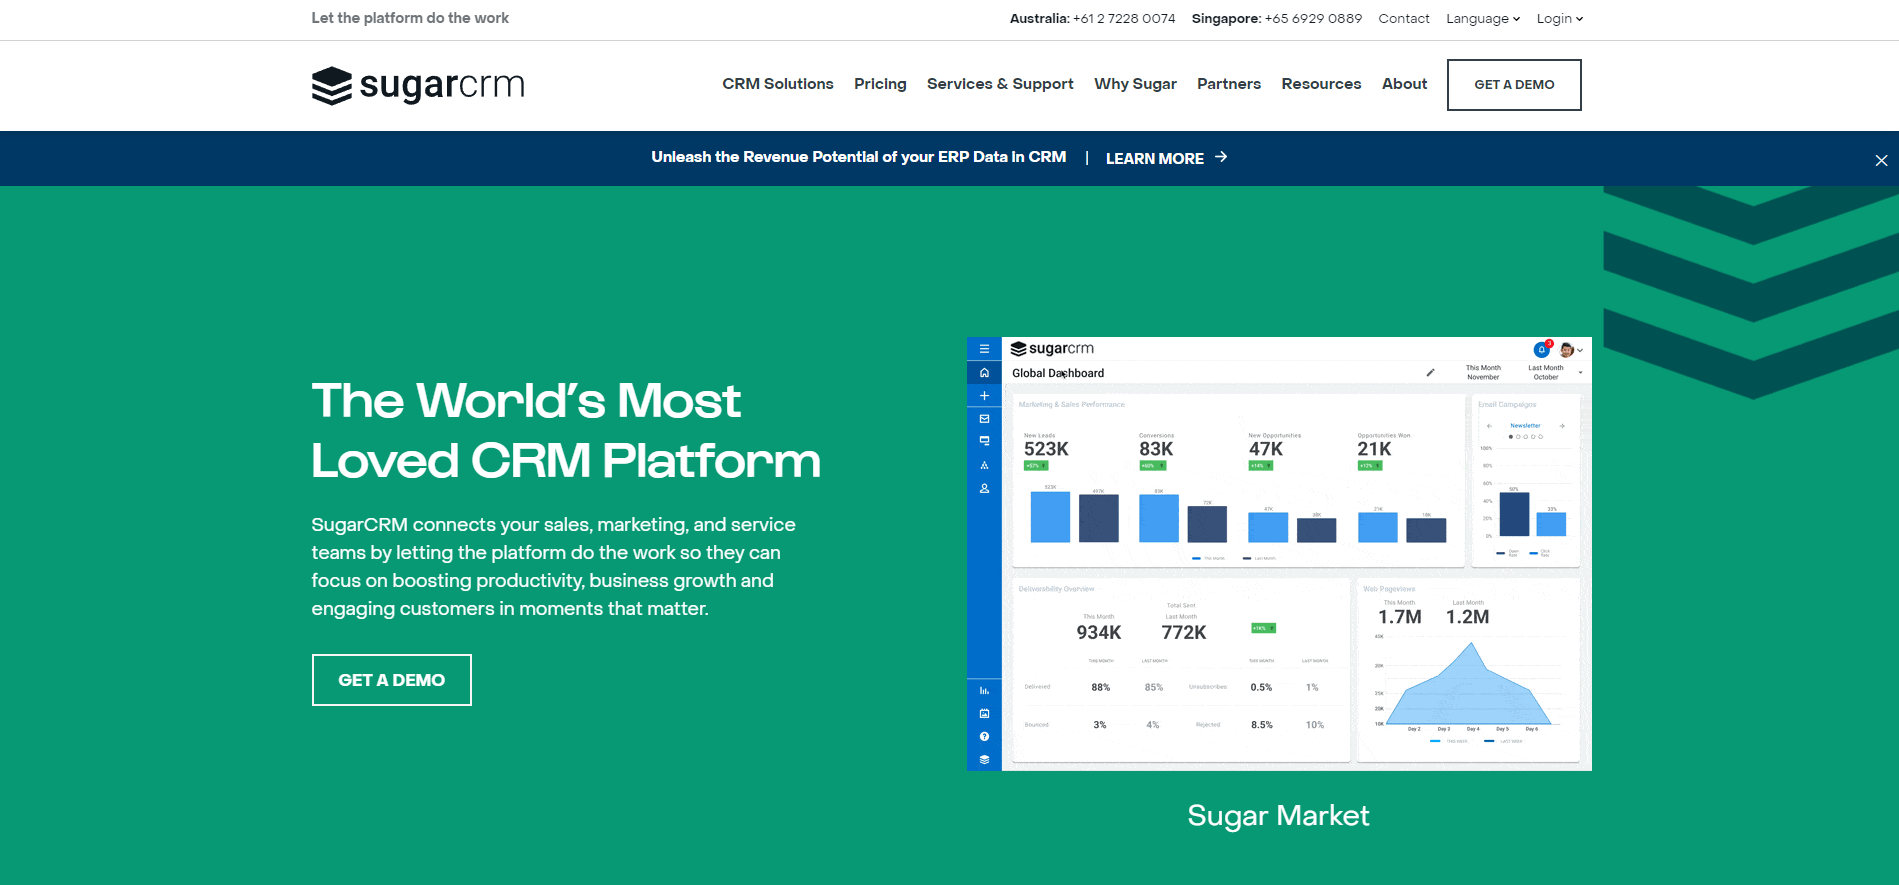The image size is (1899, 885).
Task: Open the About menu
Action: point(1404,84)
